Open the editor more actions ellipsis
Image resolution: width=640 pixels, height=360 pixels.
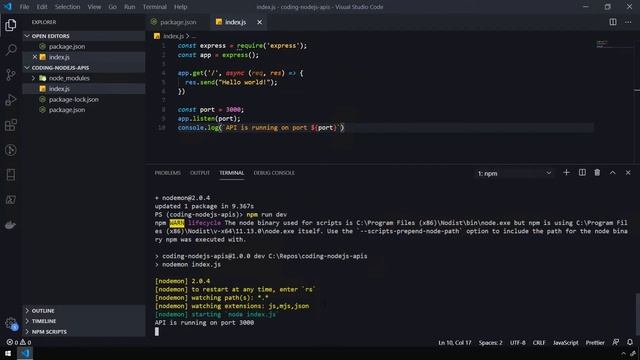coord(628,22)
